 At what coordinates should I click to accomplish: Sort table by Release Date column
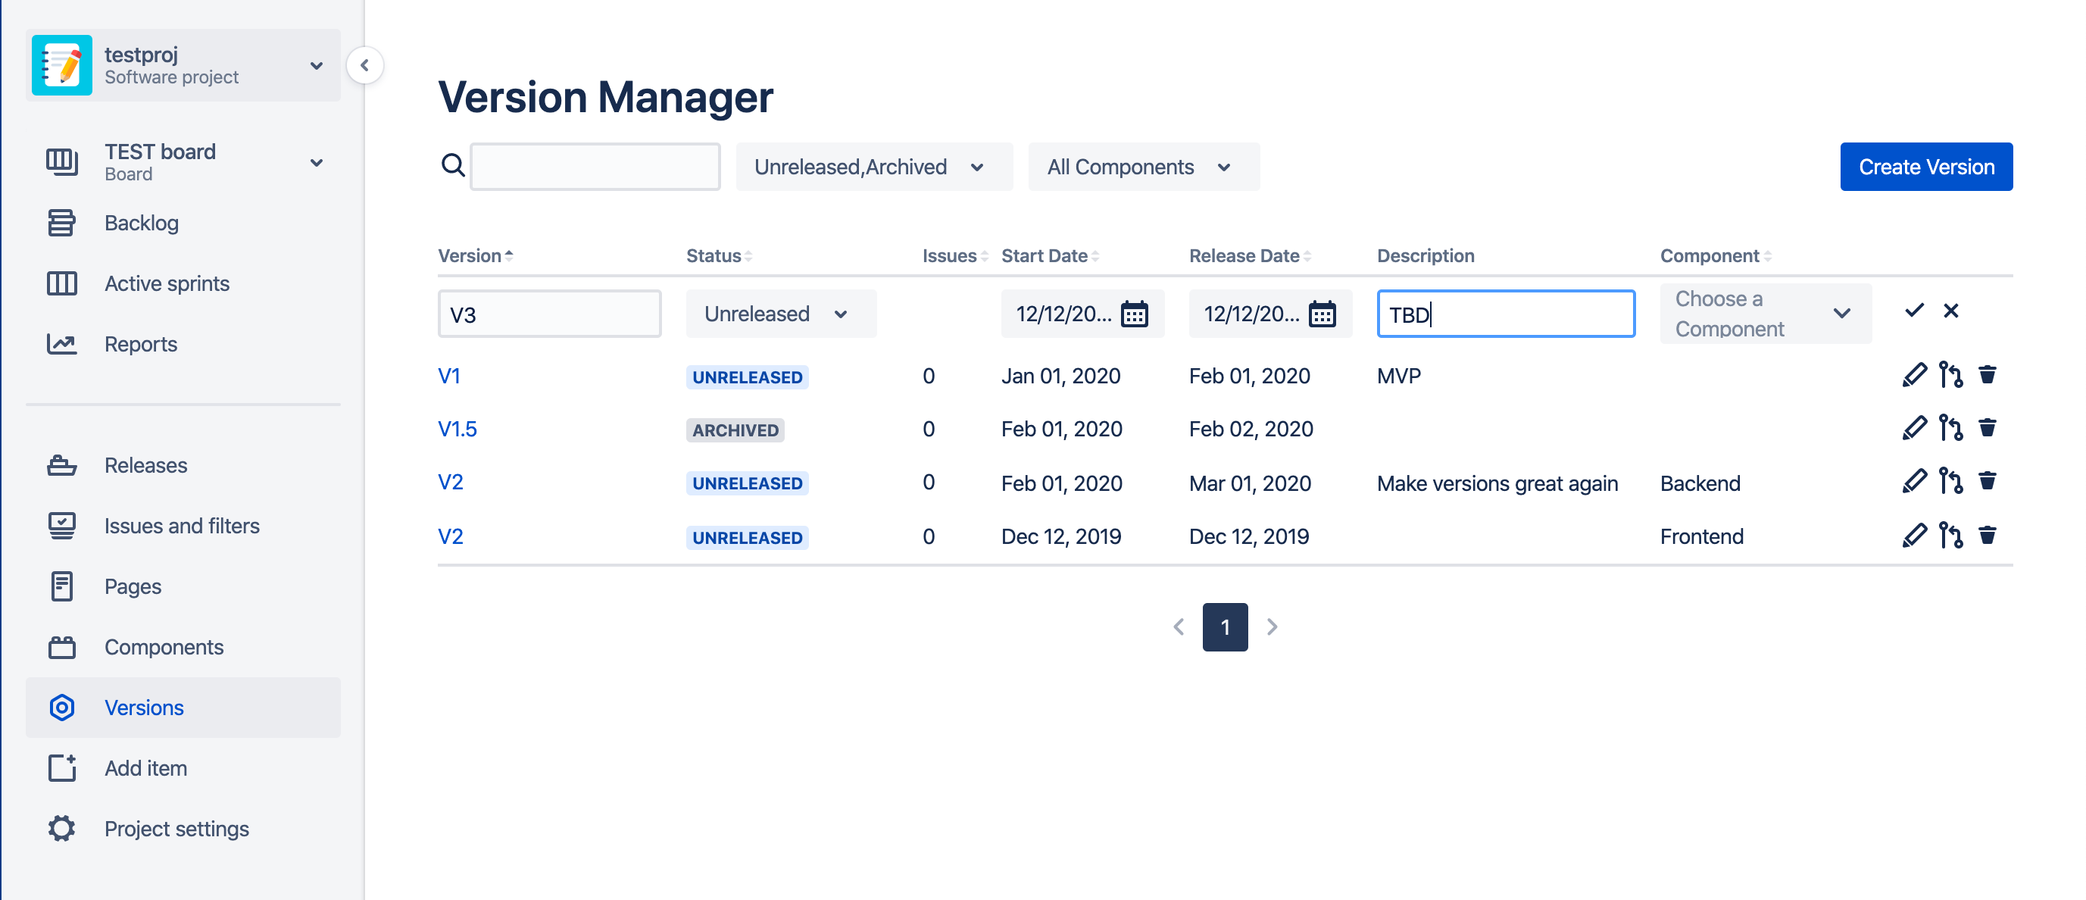point(1250,256)
